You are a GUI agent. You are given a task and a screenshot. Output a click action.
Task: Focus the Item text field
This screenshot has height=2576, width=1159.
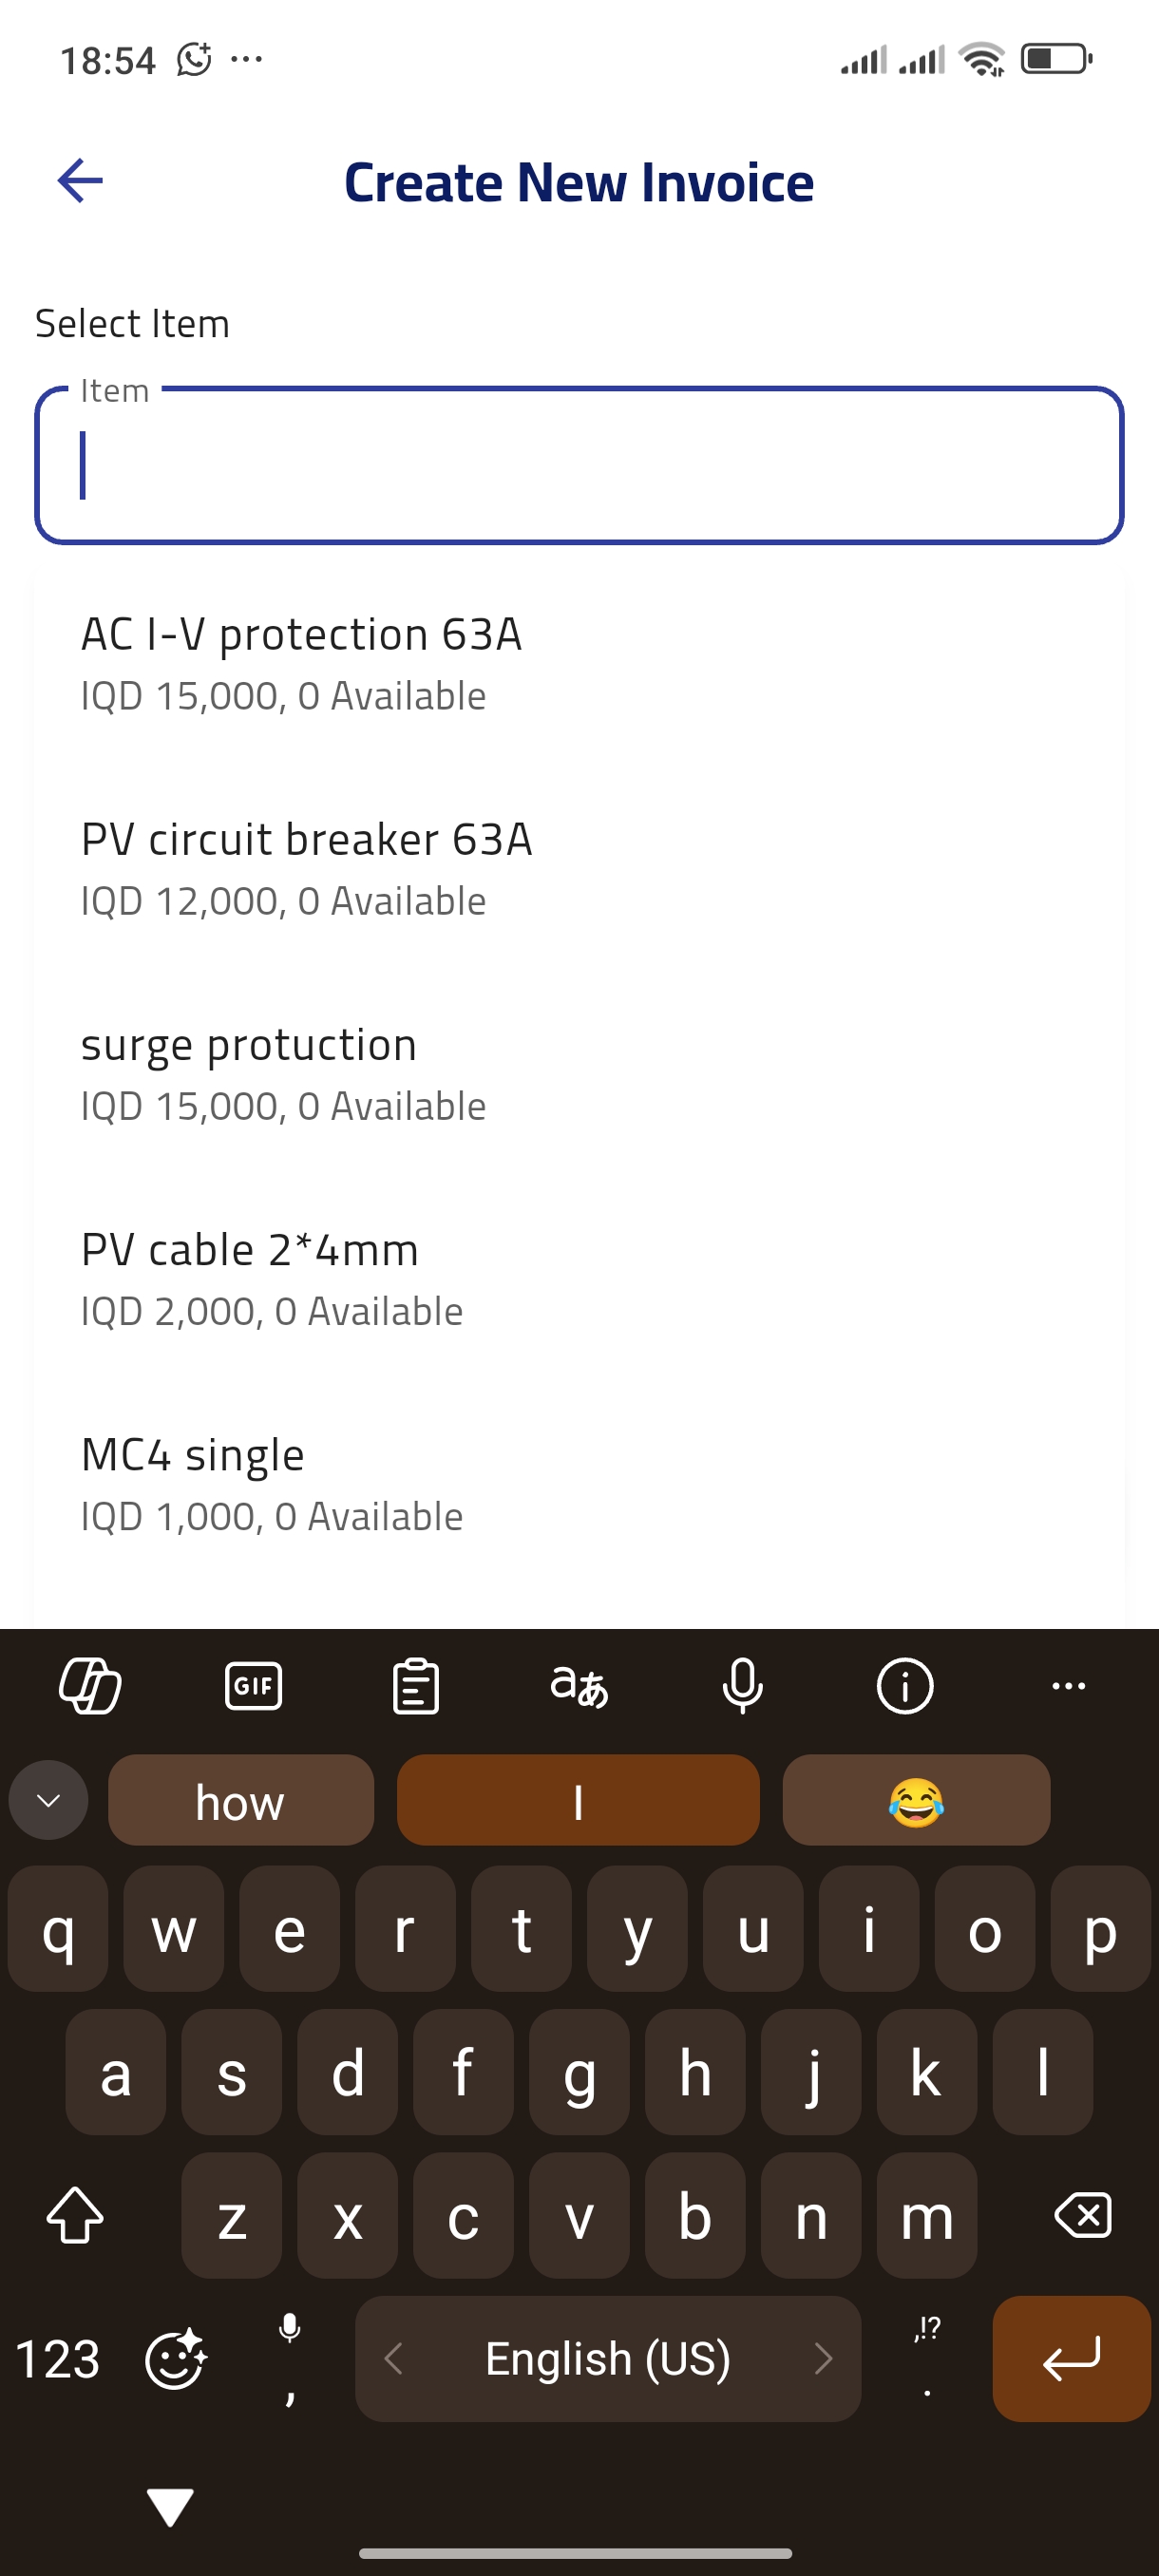(579, 466)
